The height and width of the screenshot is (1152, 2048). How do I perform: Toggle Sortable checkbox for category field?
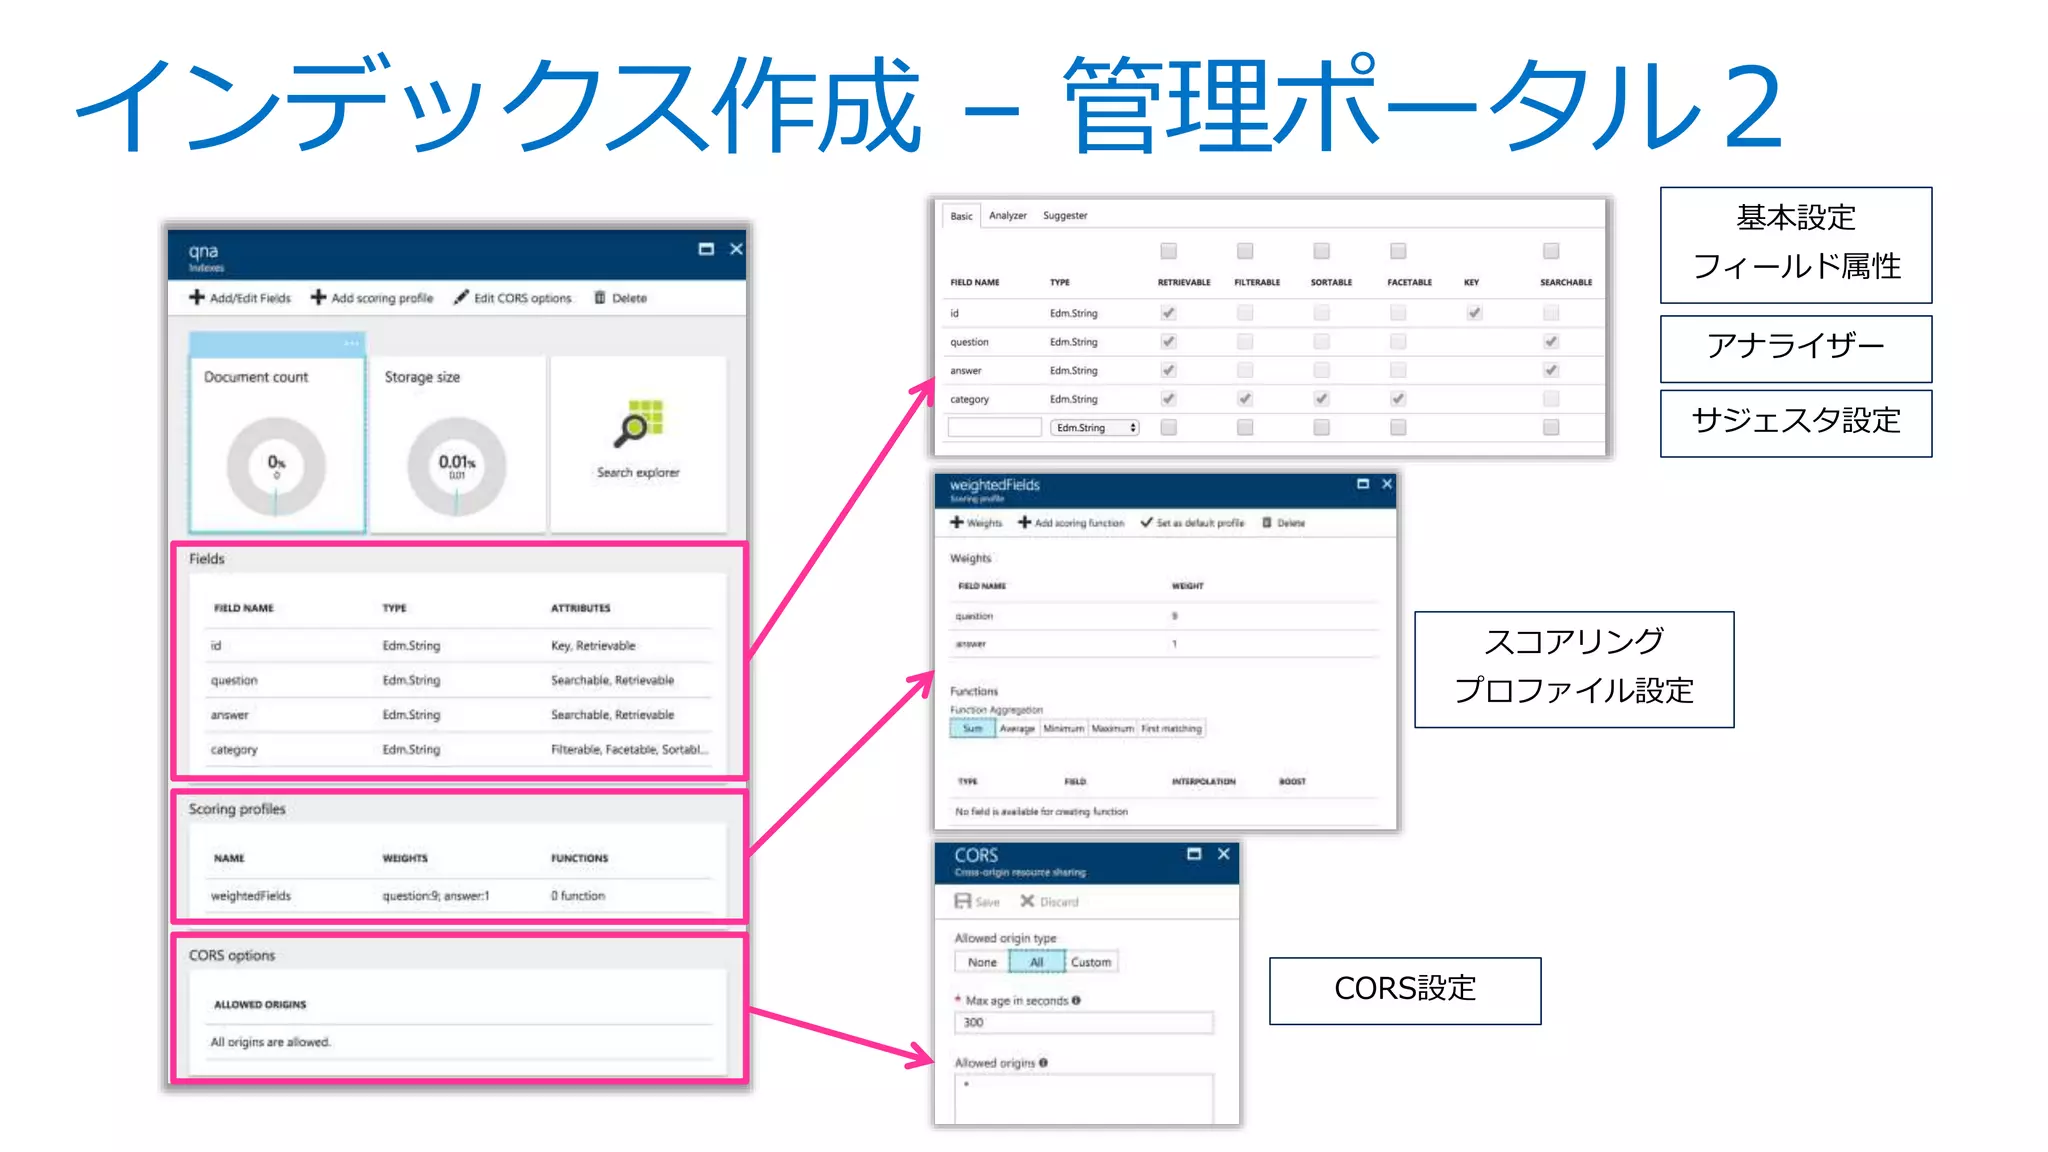tap(1322, 399)
